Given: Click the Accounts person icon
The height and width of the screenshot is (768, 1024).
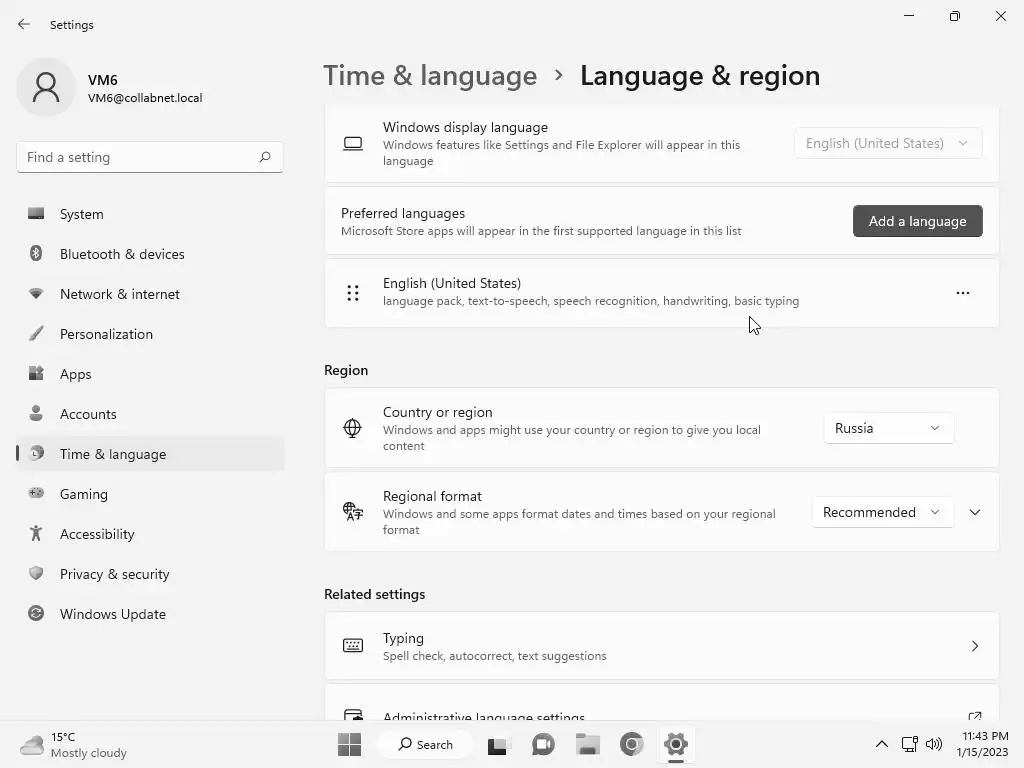Looking at the screenshot, I should click(36, 413).
